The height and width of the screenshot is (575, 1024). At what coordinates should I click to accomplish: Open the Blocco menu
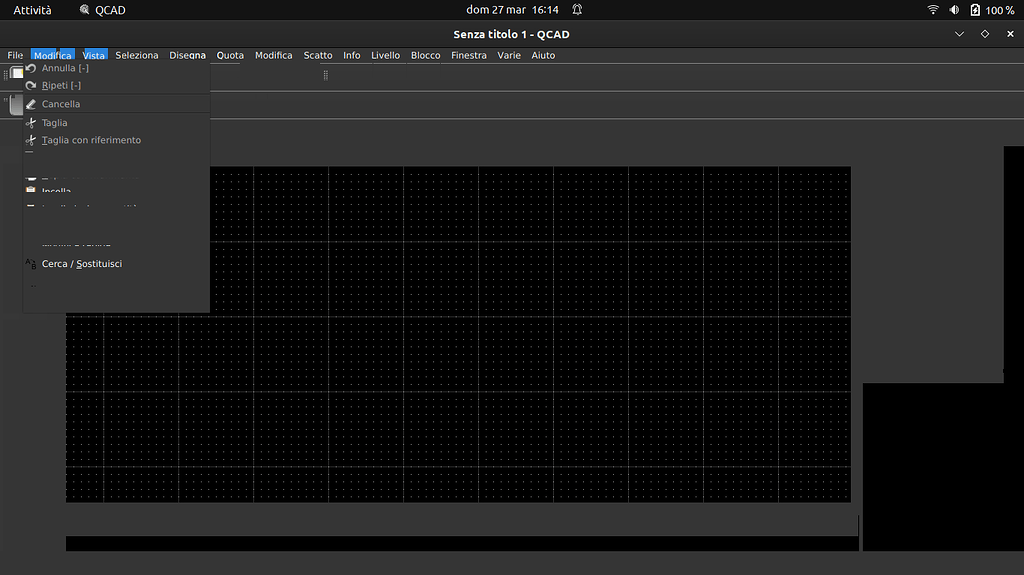(425, 56)
